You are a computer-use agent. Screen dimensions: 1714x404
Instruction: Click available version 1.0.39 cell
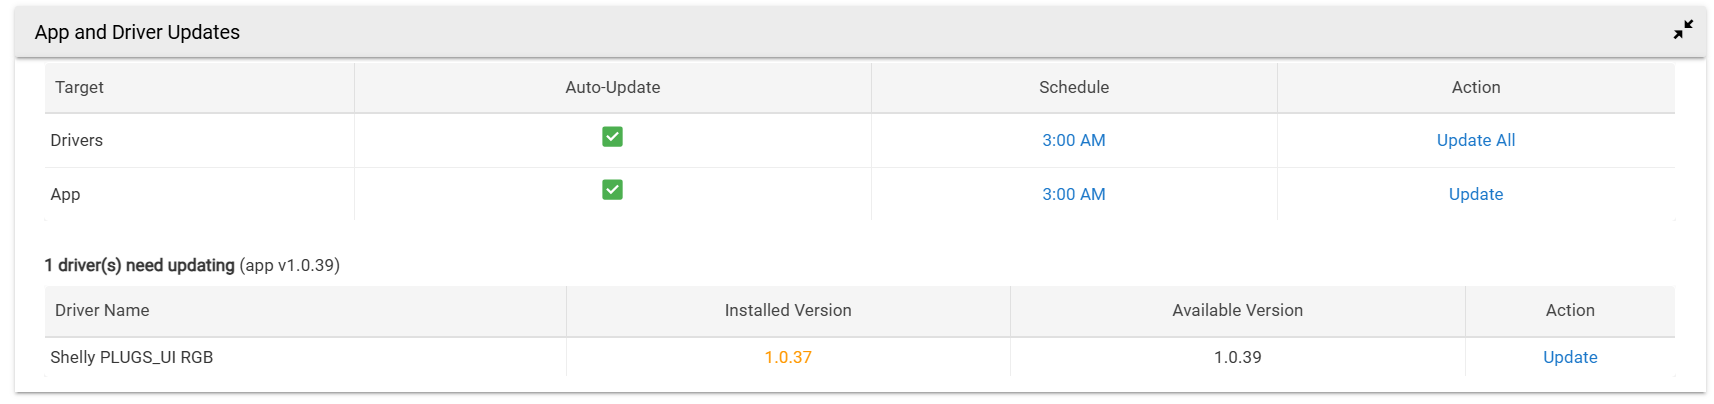pos(1237,357)
